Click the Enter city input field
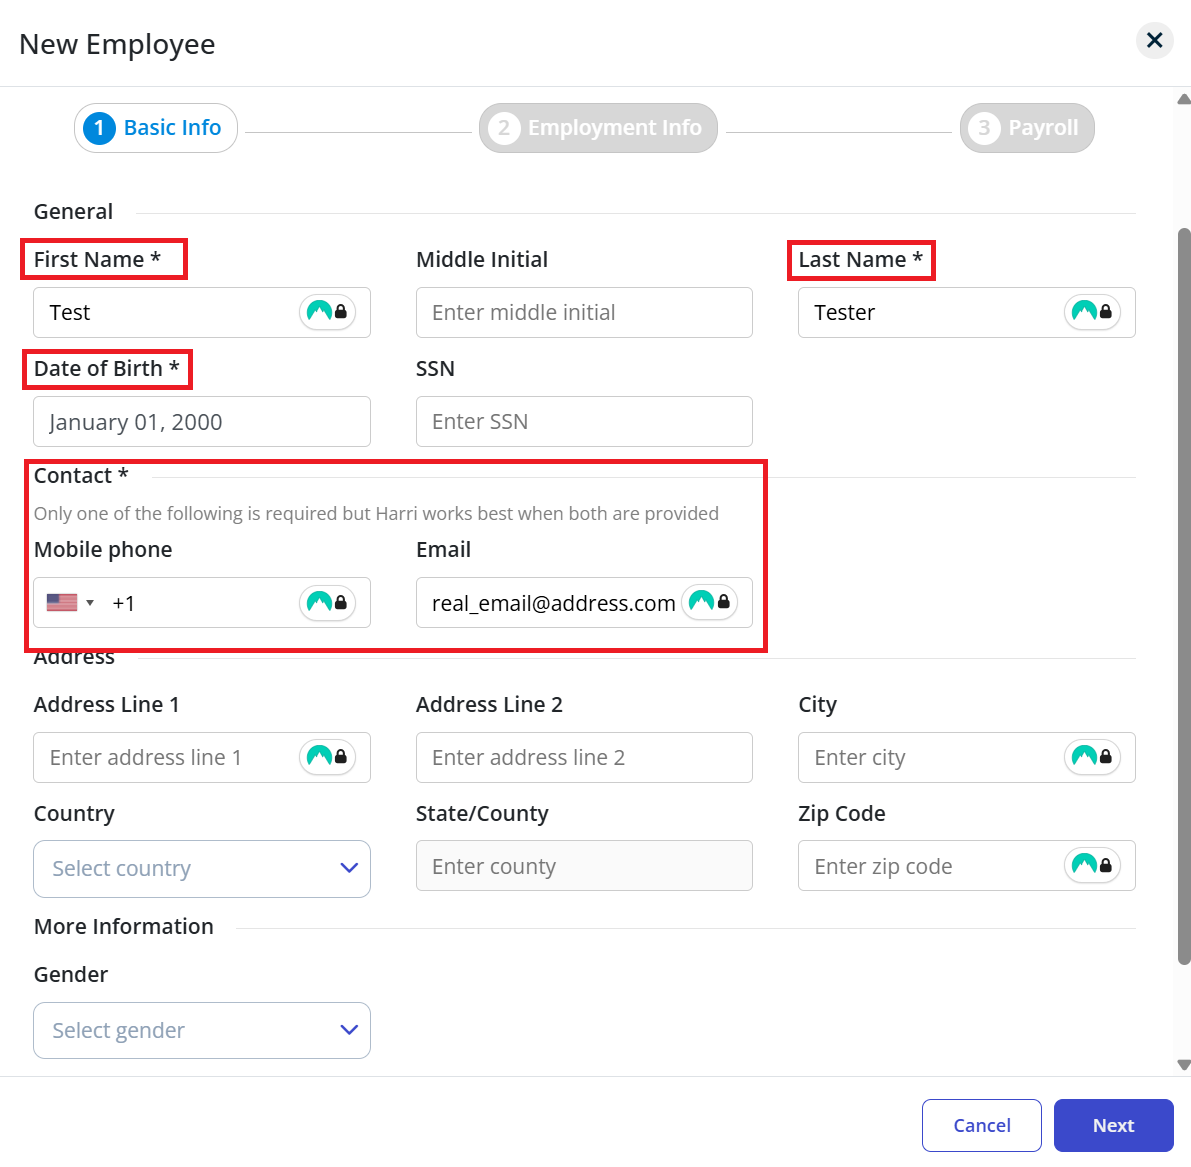The width and height of the screenshot is (1191, 1167). (967, 757)
